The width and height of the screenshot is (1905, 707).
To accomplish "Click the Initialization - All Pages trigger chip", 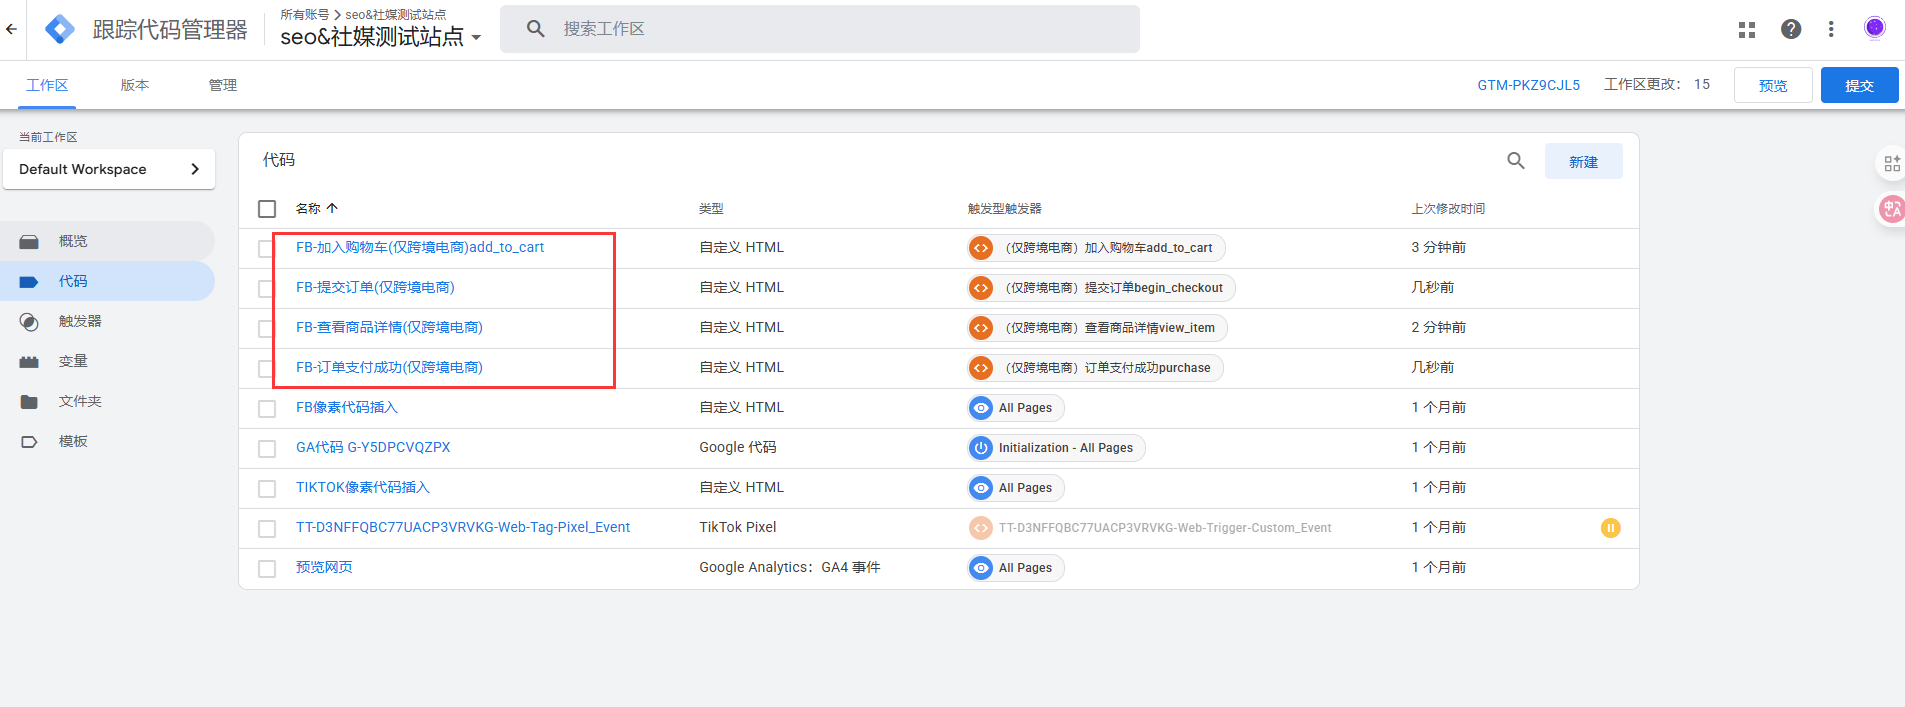I will 1056,448.
